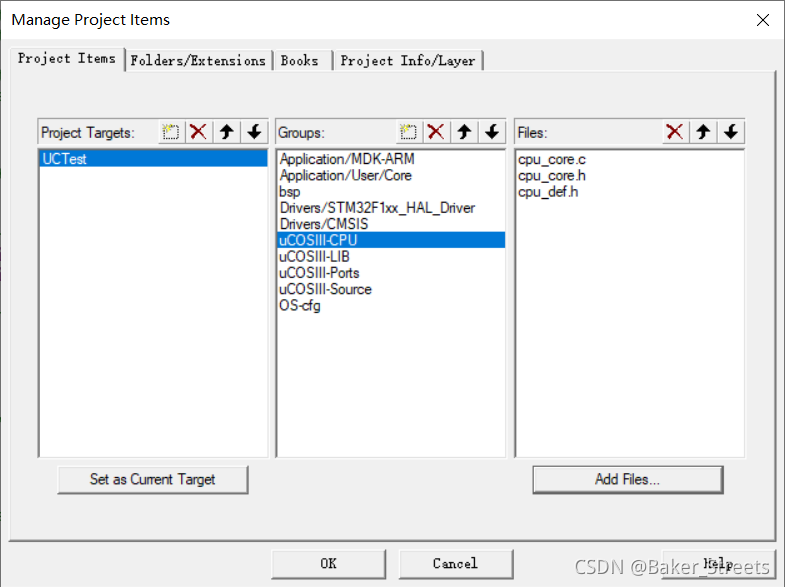Click Add Files button

(x=628, y=479)
